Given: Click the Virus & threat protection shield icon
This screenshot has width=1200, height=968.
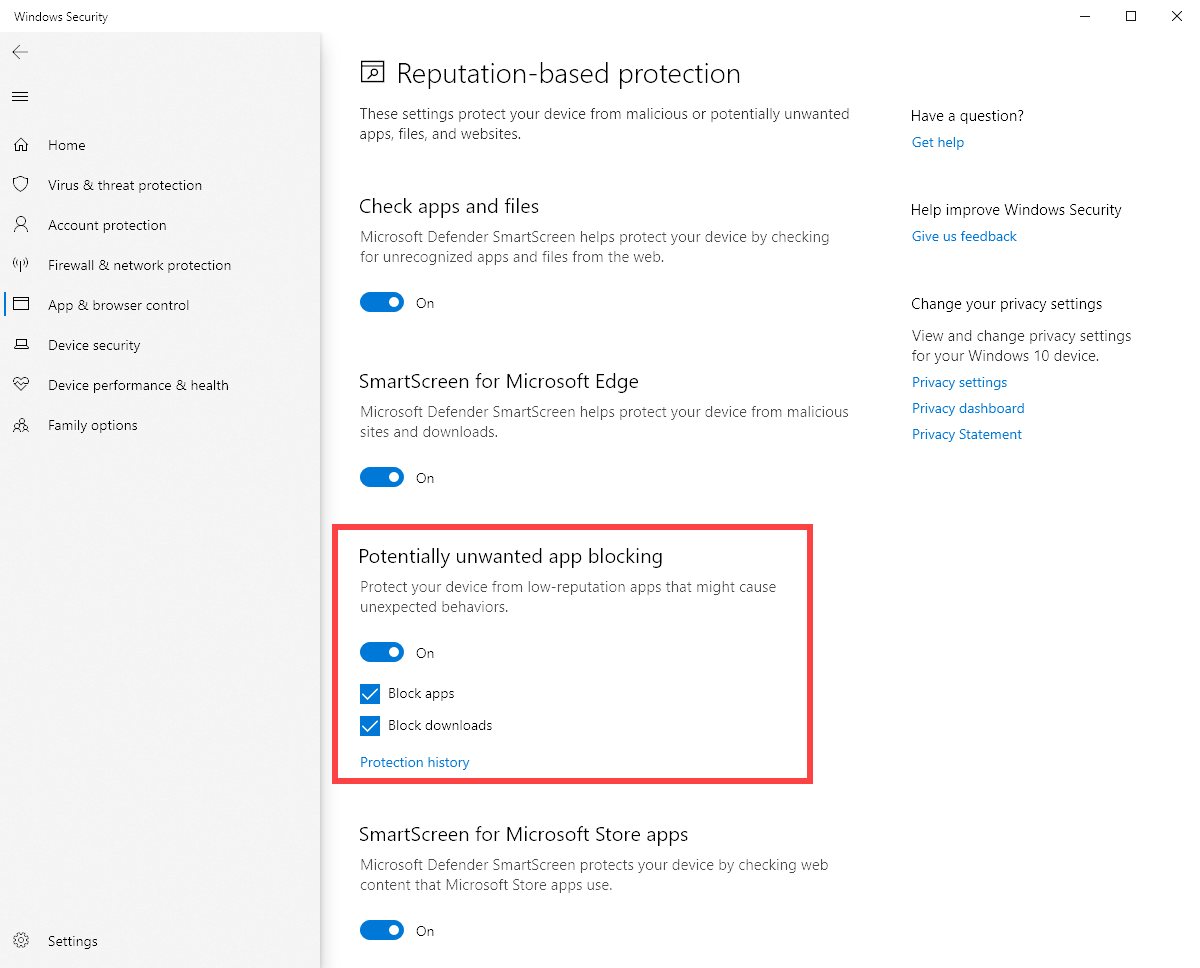Looking at the screenshot, I should pyautogui.click(x=21, y=185).
